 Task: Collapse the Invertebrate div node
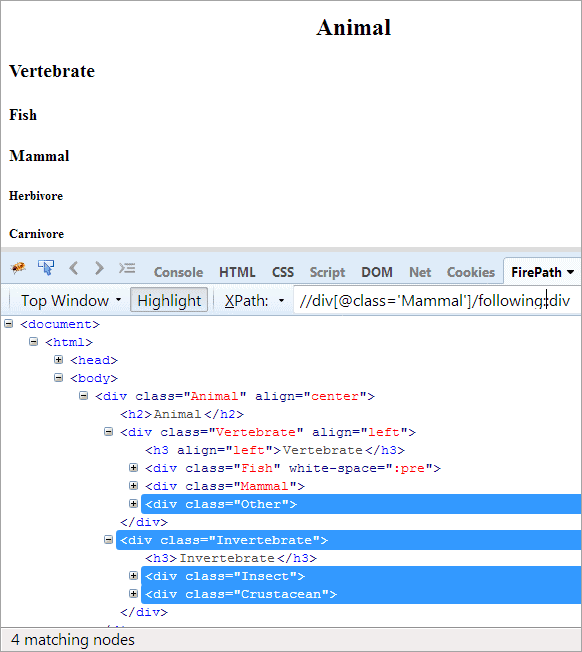pos(109,540)
